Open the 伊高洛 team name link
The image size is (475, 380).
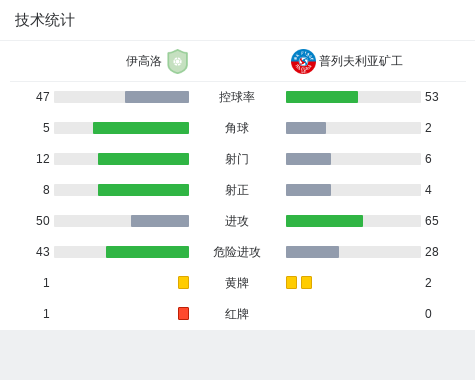(143, 61)
